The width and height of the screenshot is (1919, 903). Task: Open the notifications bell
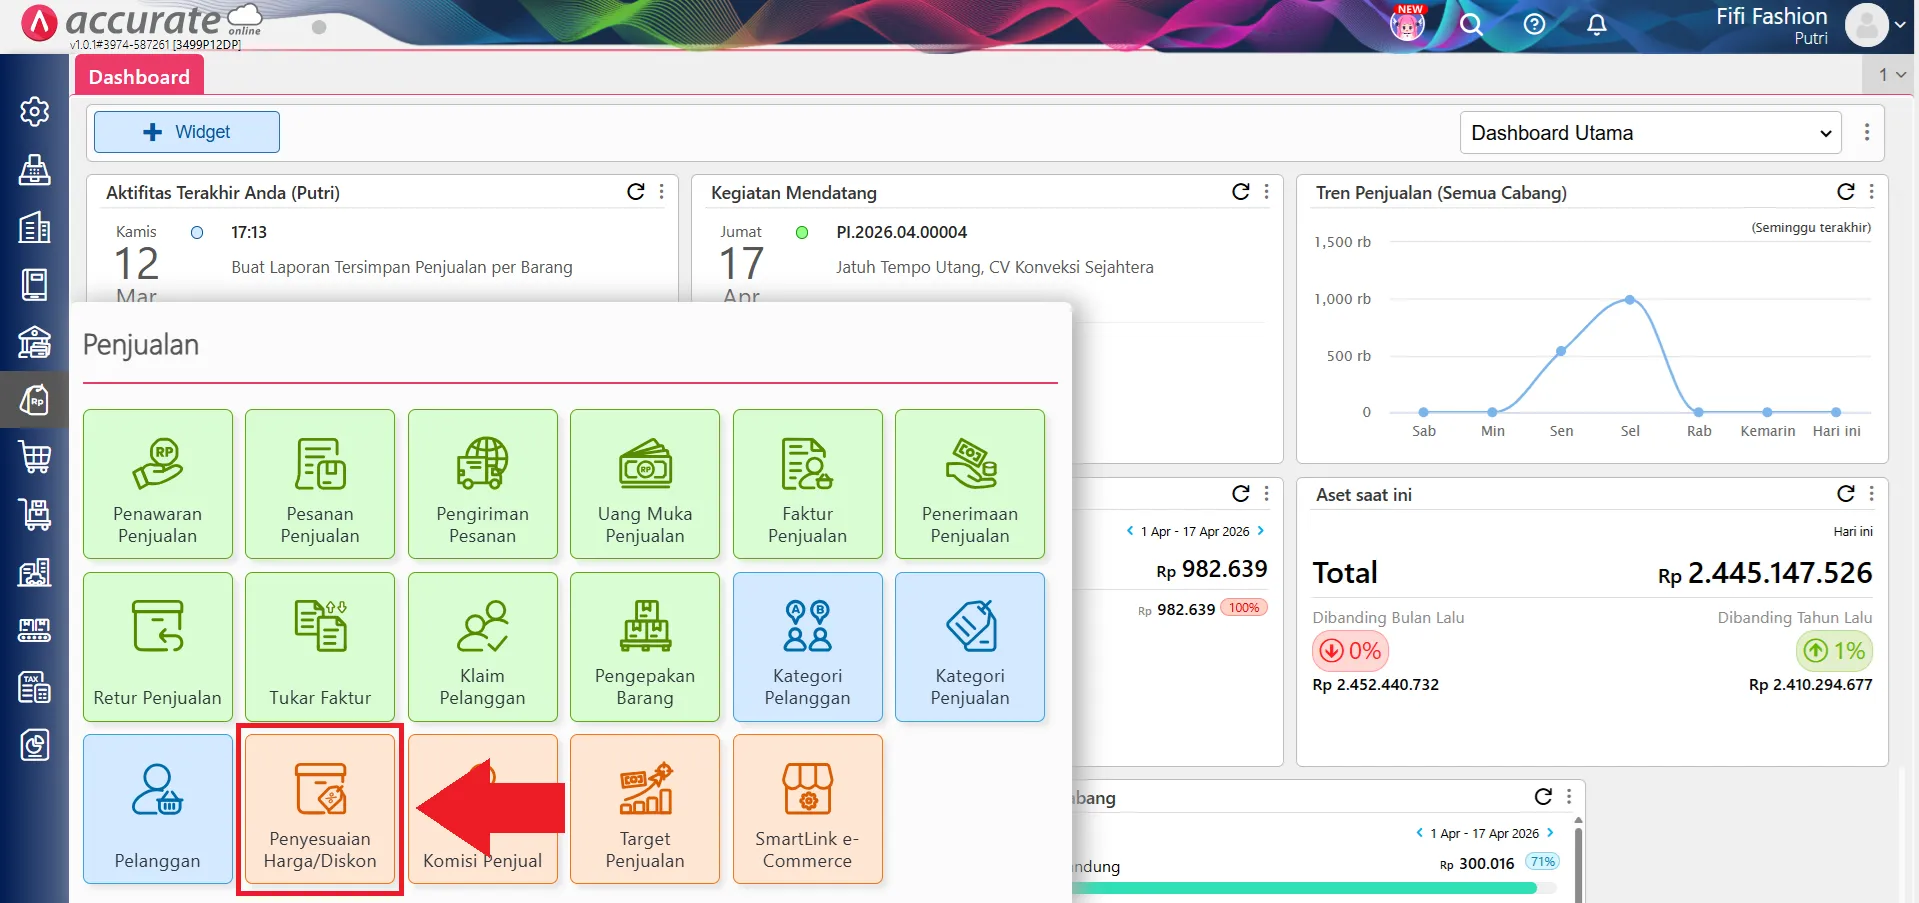tap(1597, 24)
